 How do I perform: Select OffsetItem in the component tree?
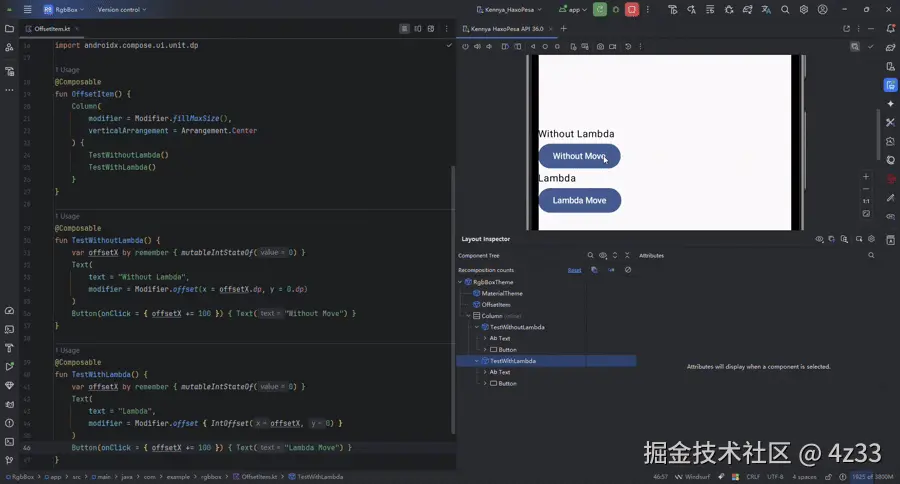click(491, 305)
